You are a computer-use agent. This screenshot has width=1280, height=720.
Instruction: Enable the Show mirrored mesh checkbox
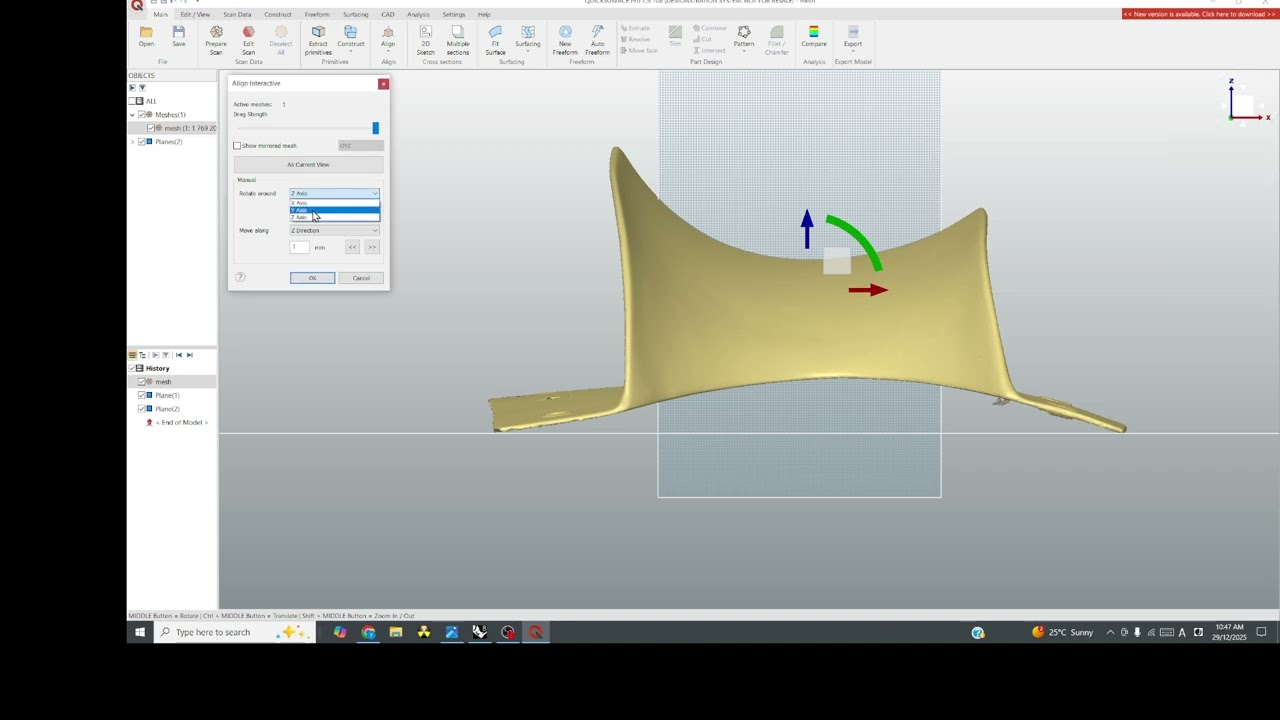tap(237, 146)
